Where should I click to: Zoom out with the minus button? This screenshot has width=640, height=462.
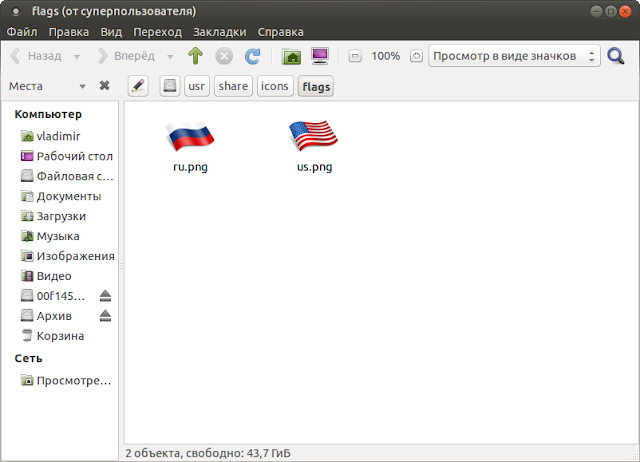(355, 56)
